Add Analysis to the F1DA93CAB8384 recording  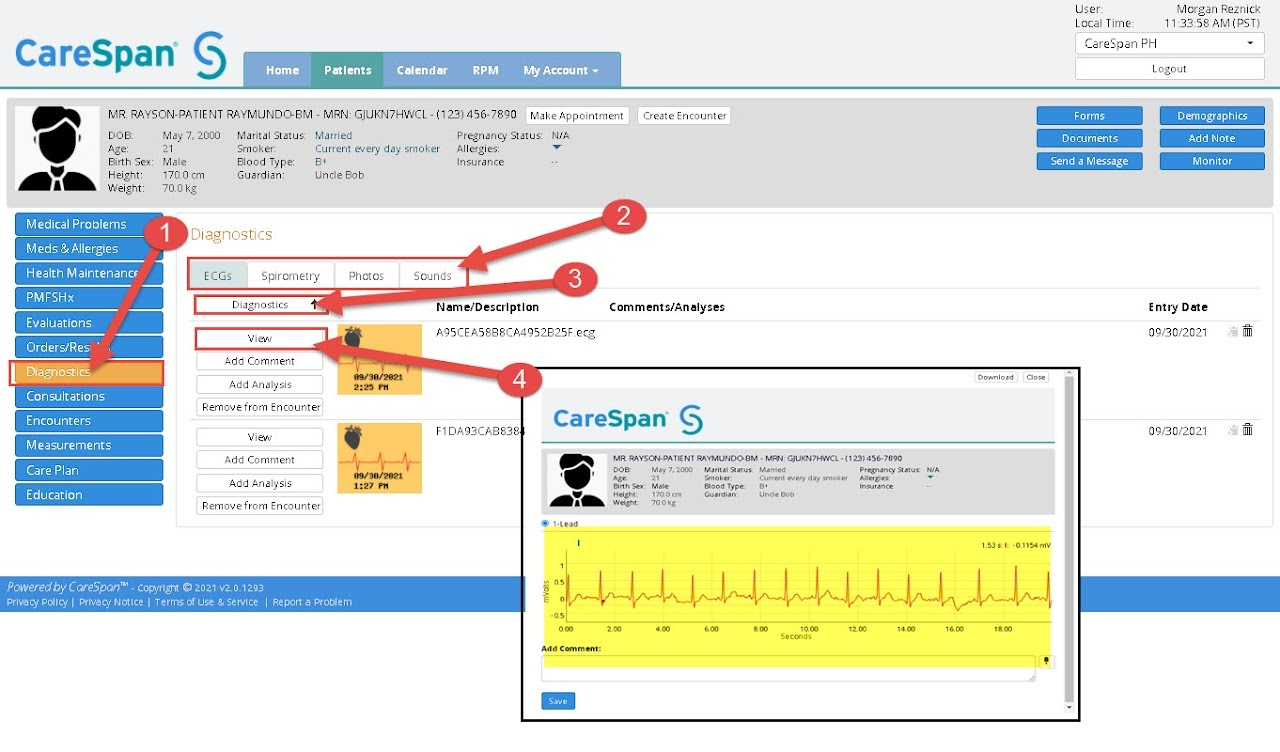pos(260,483)
